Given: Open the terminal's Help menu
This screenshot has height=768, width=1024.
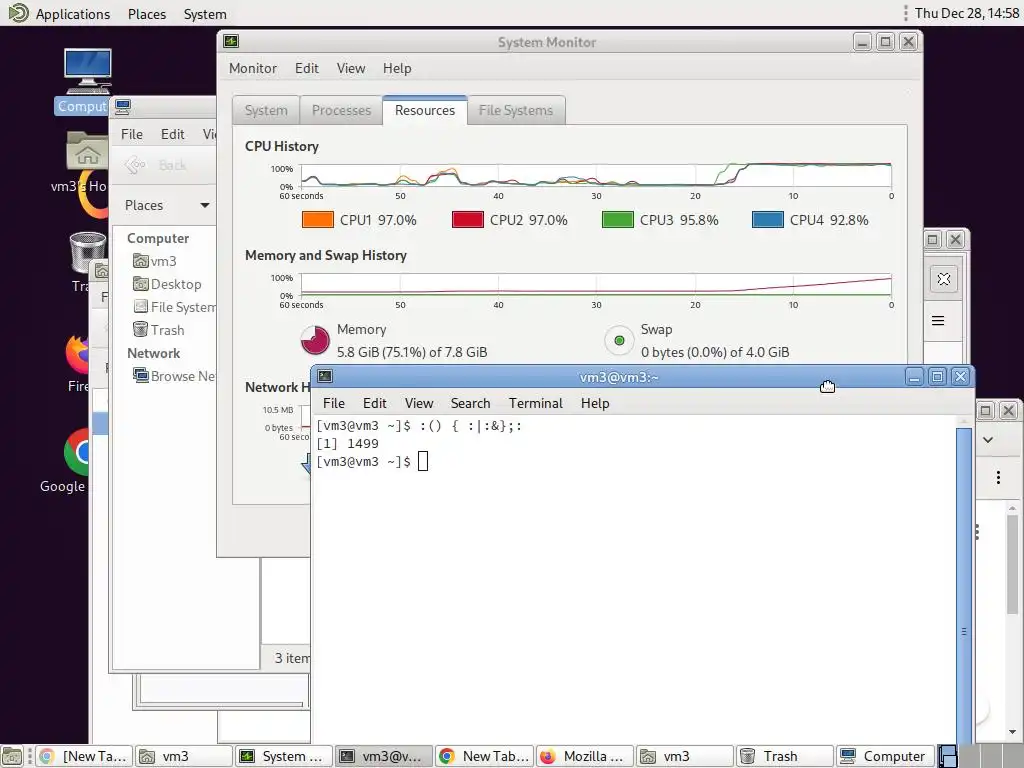Looking at the screenshot, I should tap(595, 403).
